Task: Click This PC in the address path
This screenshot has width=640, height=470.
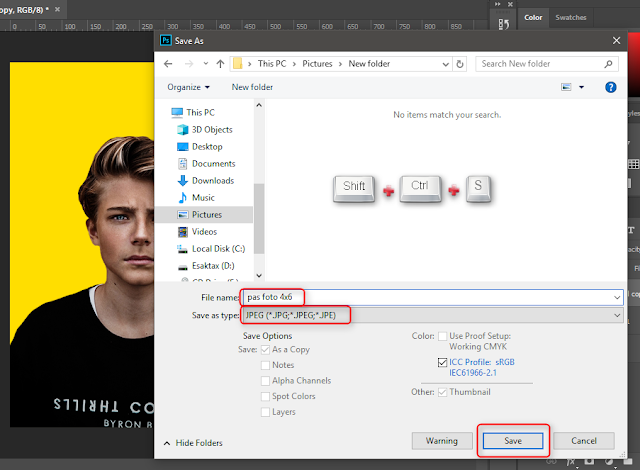Action: click(x=272, y=64)
